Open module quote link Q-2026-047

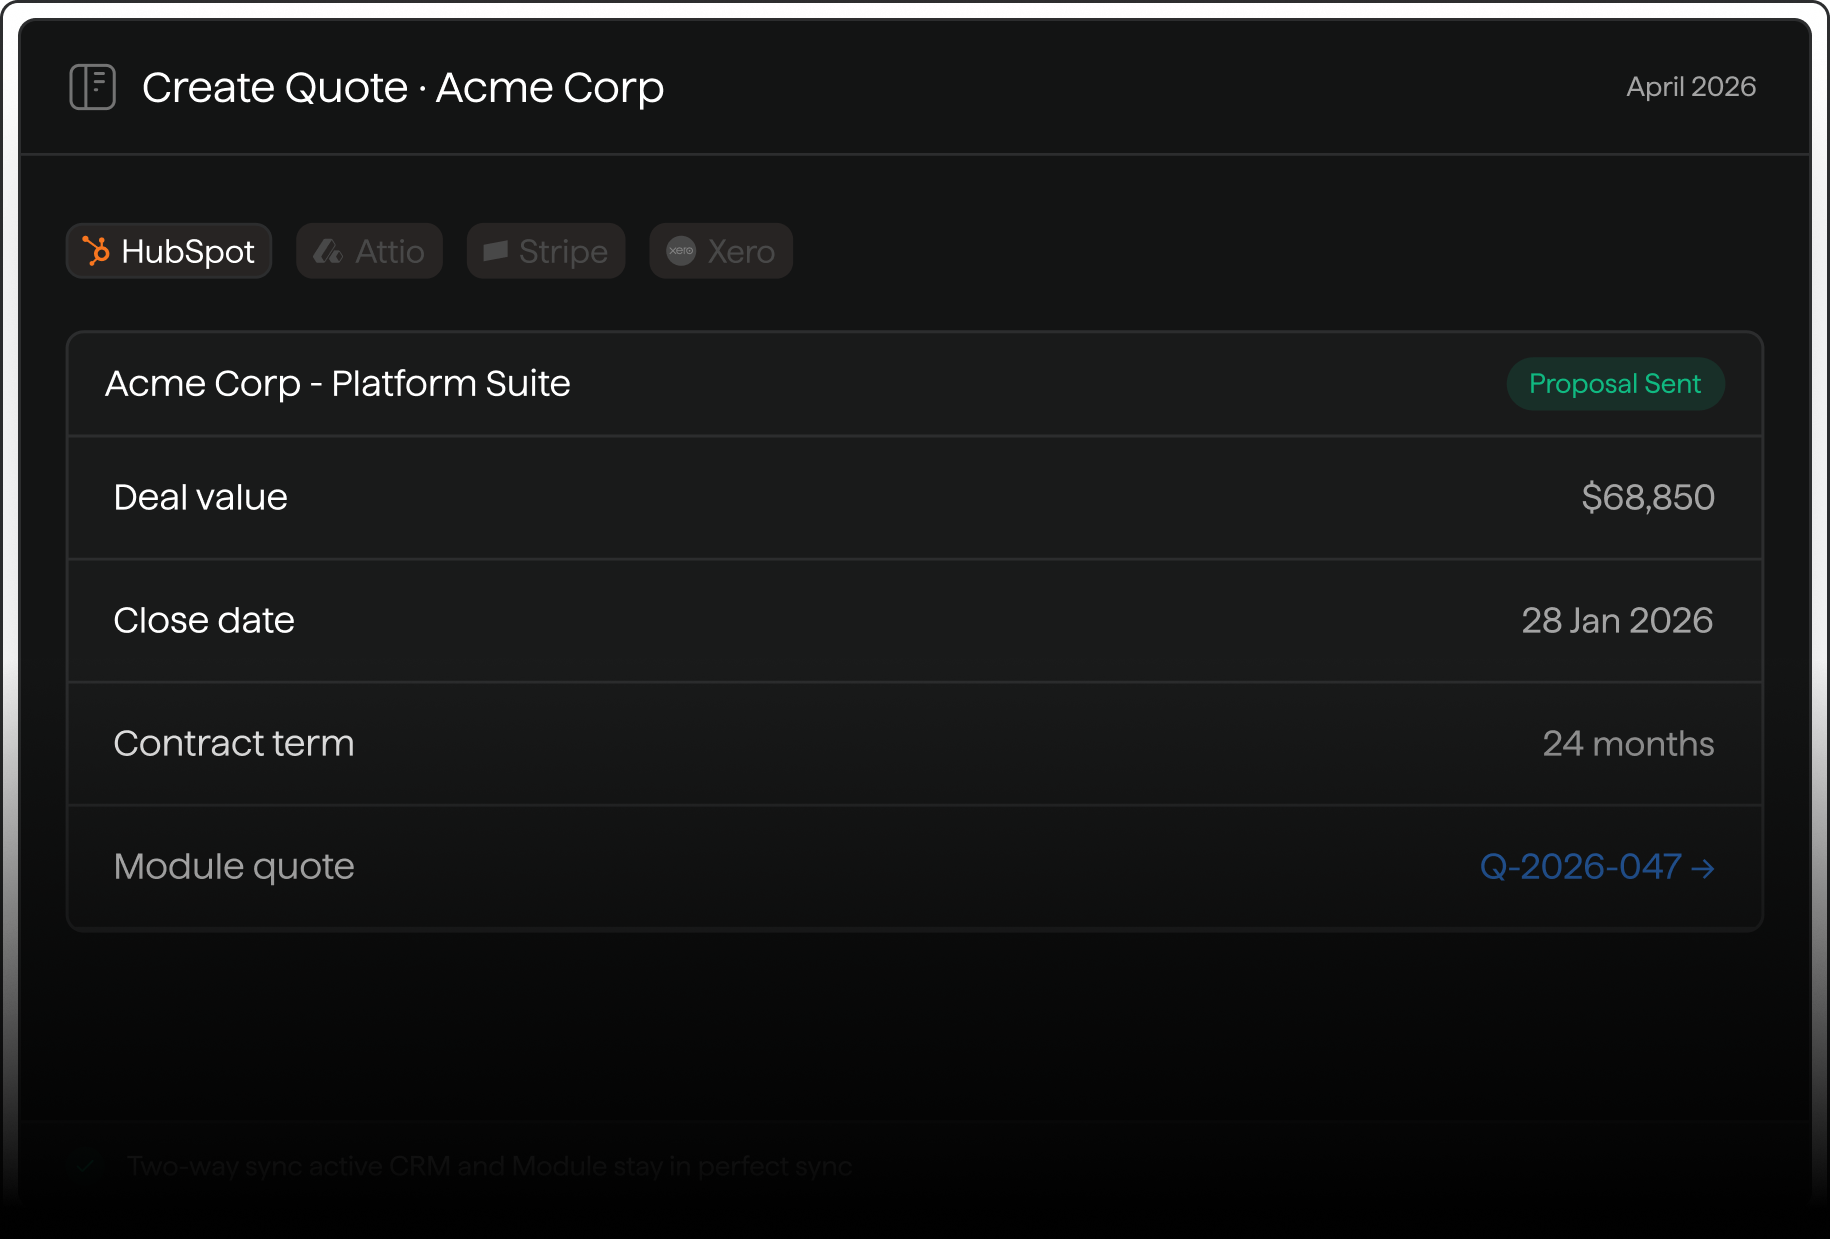coord(1597,866)
